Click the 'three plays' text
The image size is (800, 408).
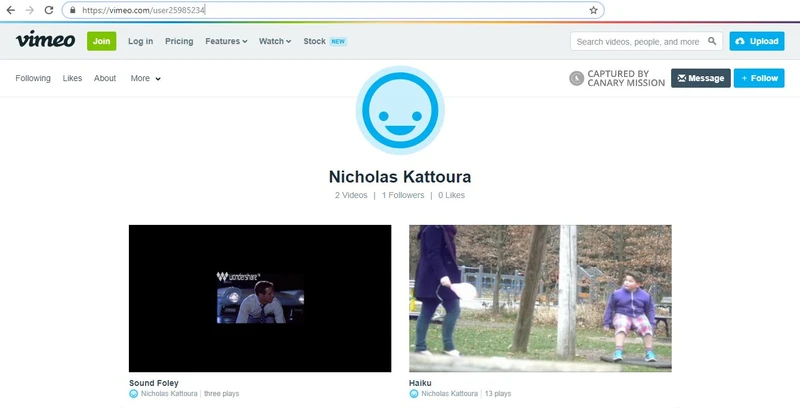click(221, 394)
